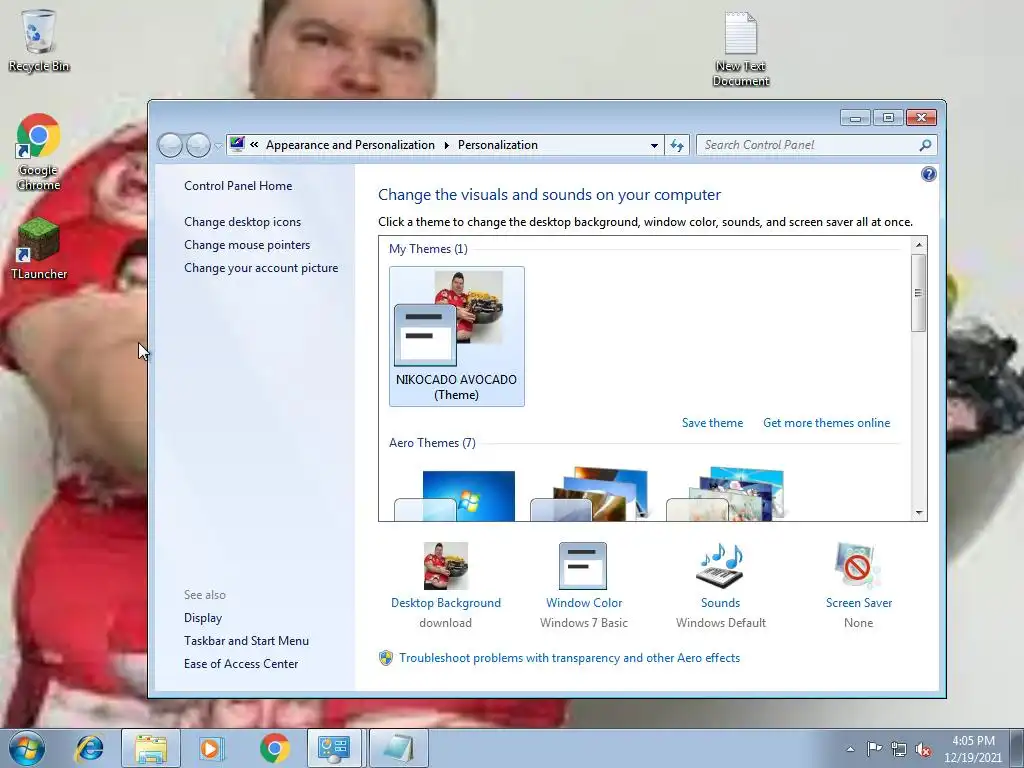This screenshot has height=768, width=1024.
Task: Click the Screen Saver text link
Action: point(858,603)
